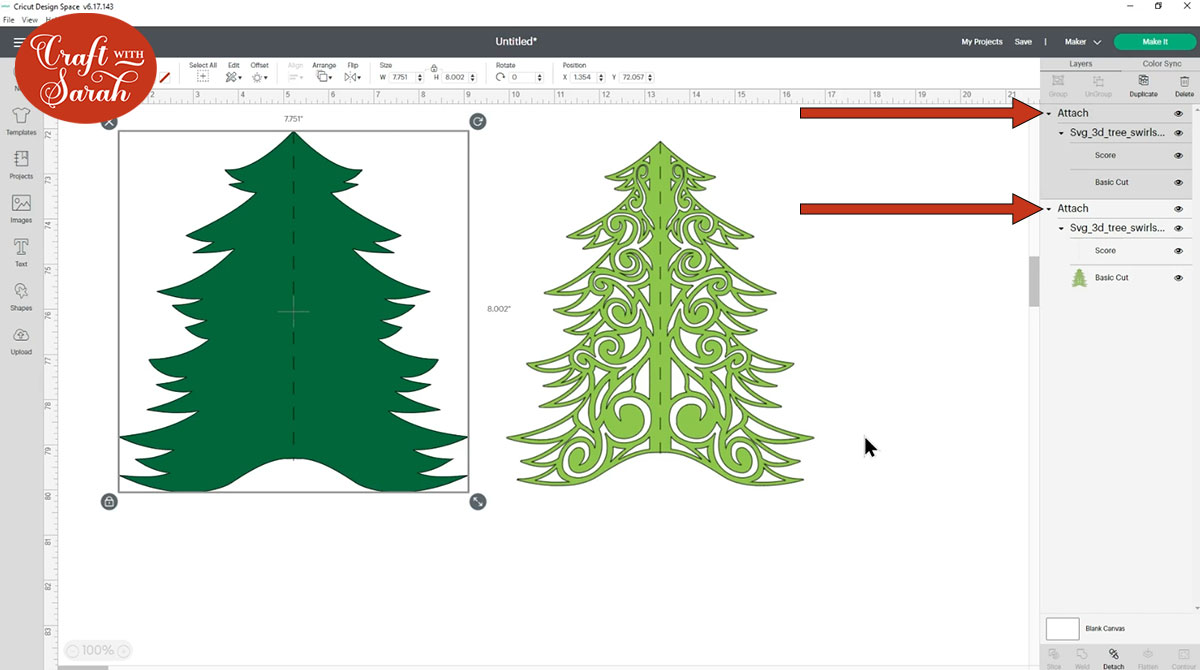The height and width of the screenshot is (670, 1200).
Task: Click the Blank Canvas color swatch
Action: (x=1062, y=628)
